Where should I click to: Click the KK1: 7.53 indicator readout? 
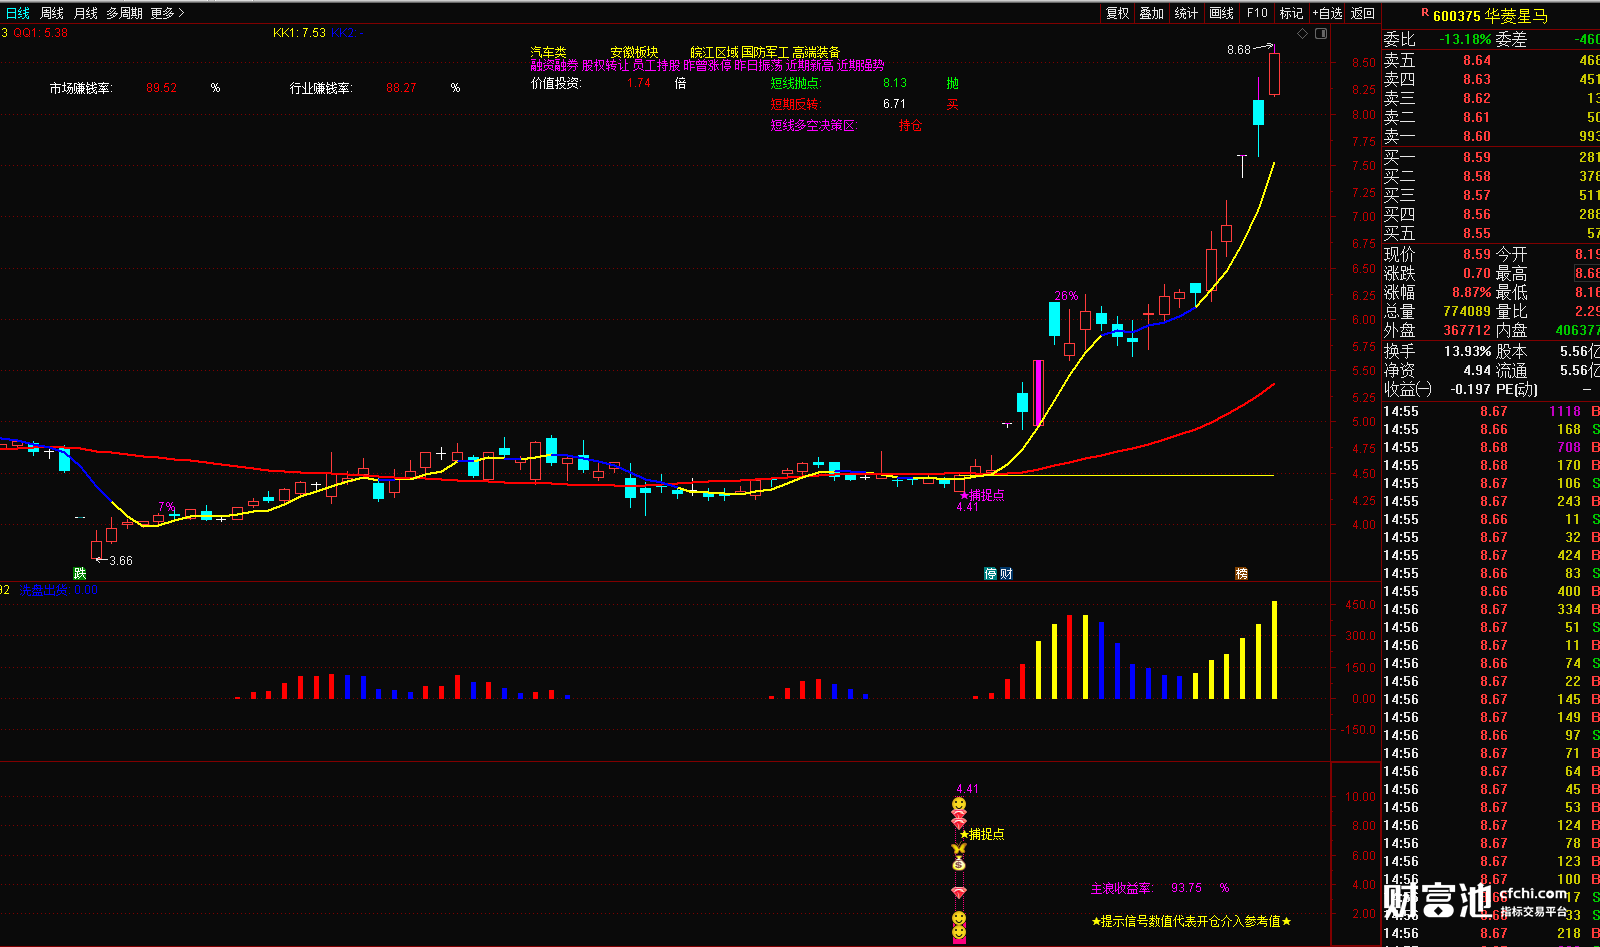[x=299, y=33]
